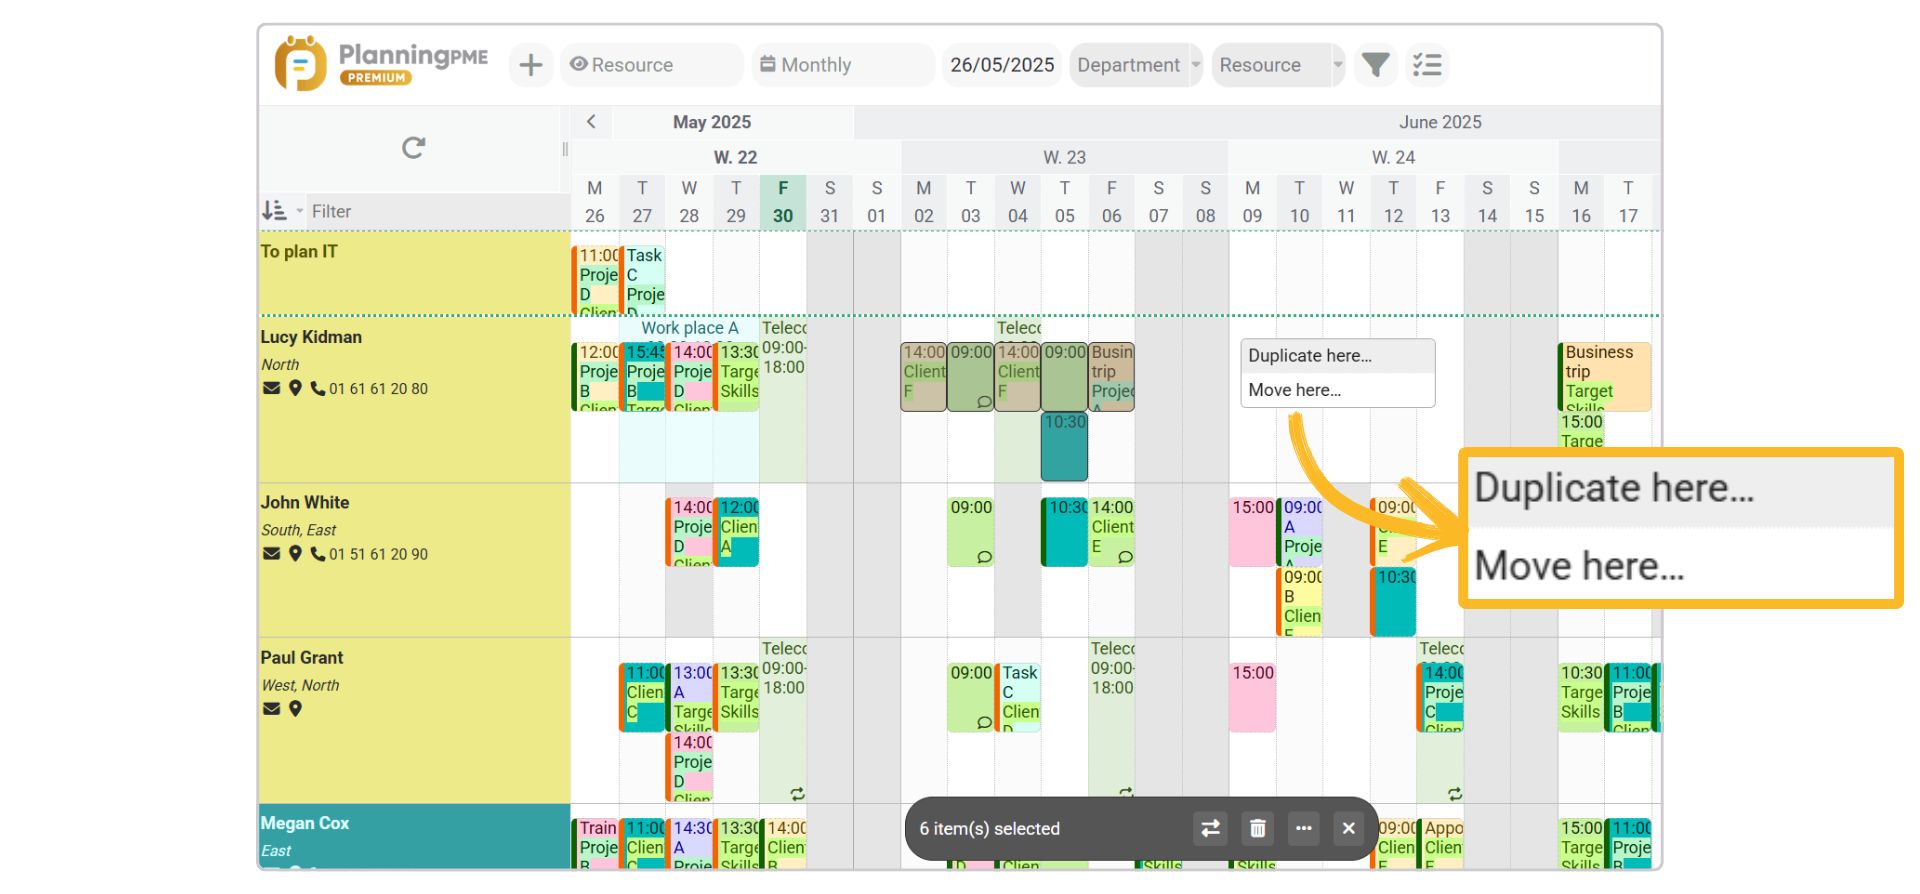Click the plus add button in toolbar

click(531, 66)
